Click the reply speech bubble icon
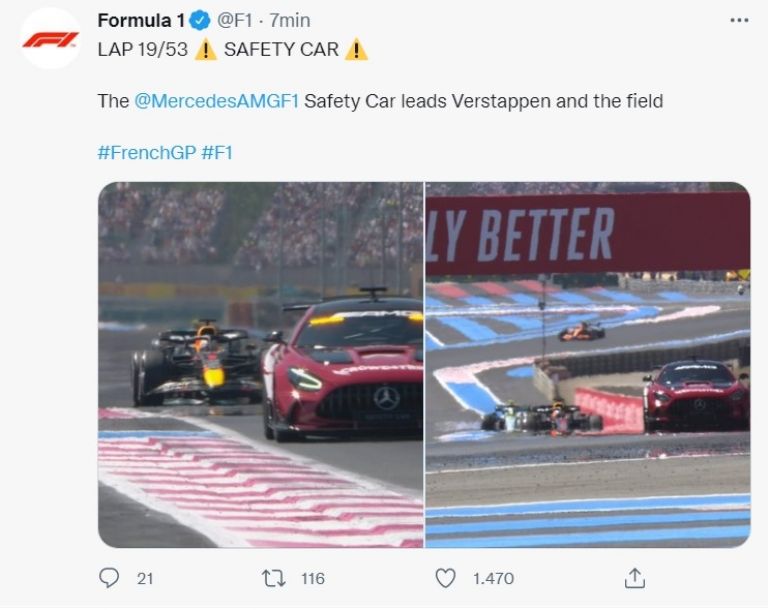 [x=109, y=578]
